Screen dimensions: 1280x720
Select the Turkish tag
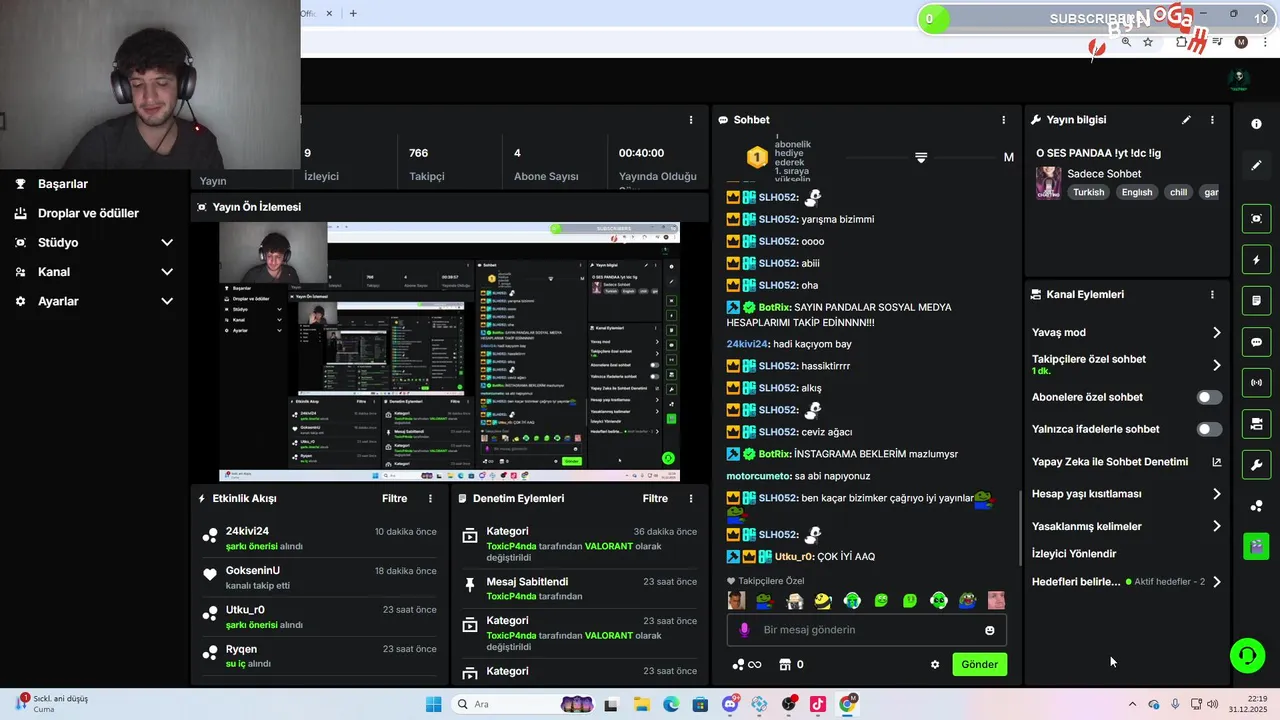pyautogui.click(x=1089, y=192)
